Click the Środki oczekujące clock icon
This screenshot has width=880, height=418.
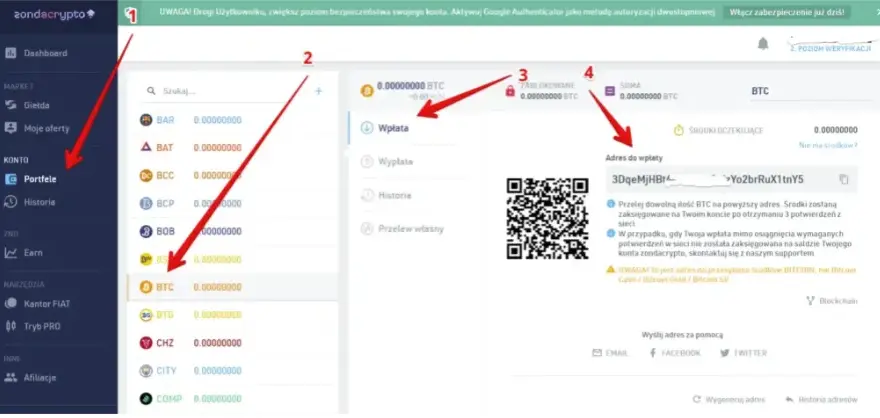[678, 130]
